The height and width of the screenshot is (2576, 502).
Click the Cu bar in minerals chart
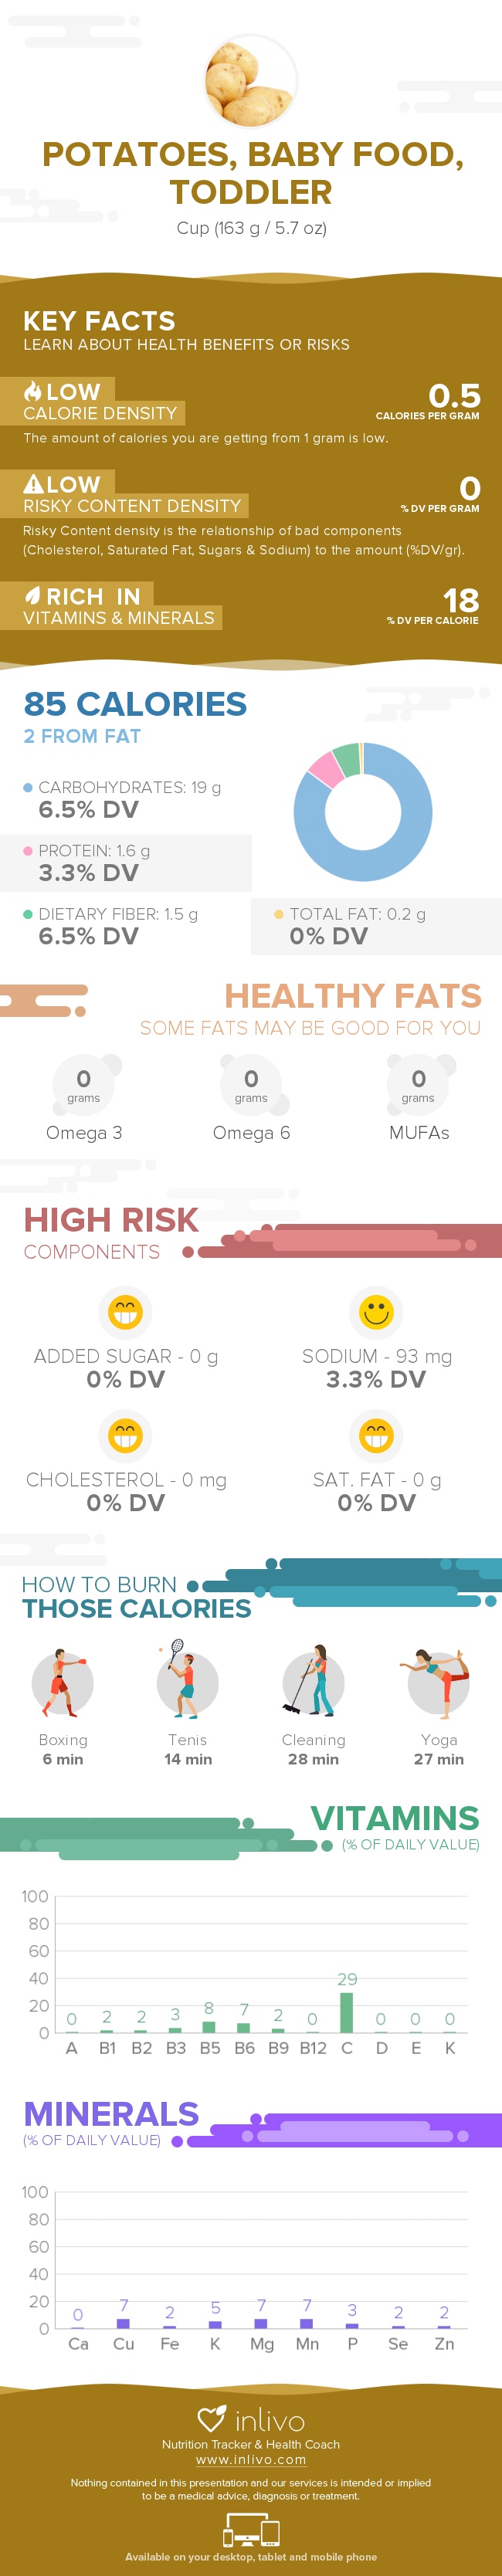tap(124, 2323)
